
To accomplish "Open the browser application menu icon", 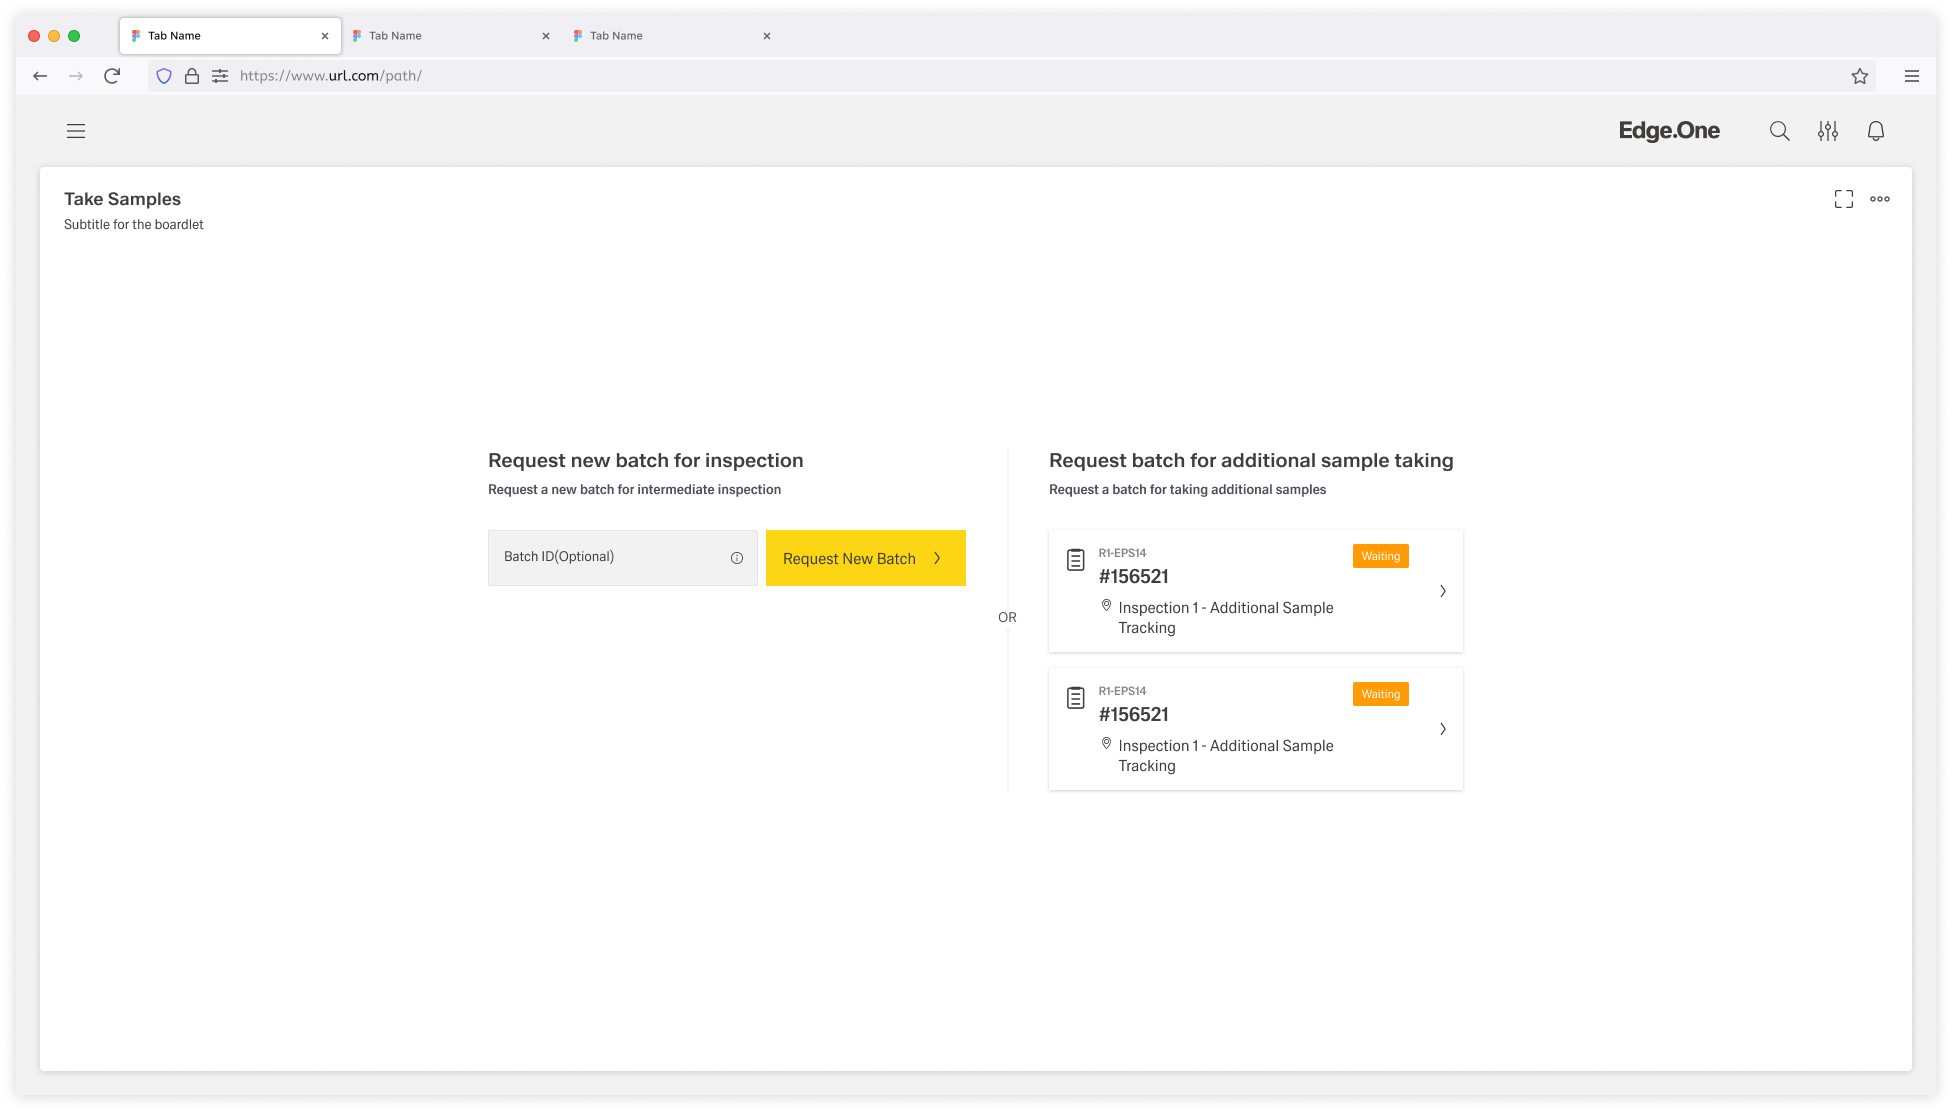I will click(x=1911, y=76).
